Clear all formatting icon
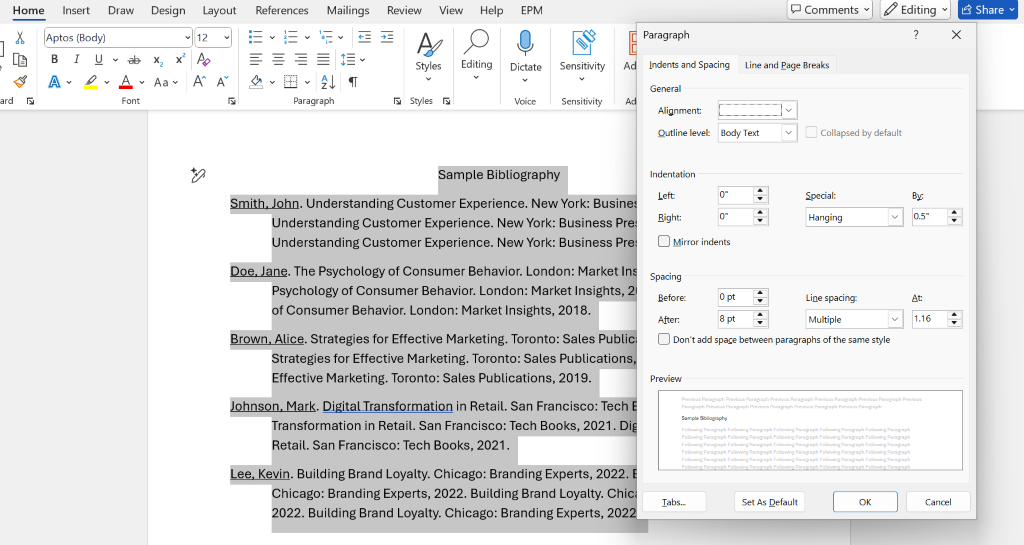This screenshot has height=545, width=1024. pos(204,59)
